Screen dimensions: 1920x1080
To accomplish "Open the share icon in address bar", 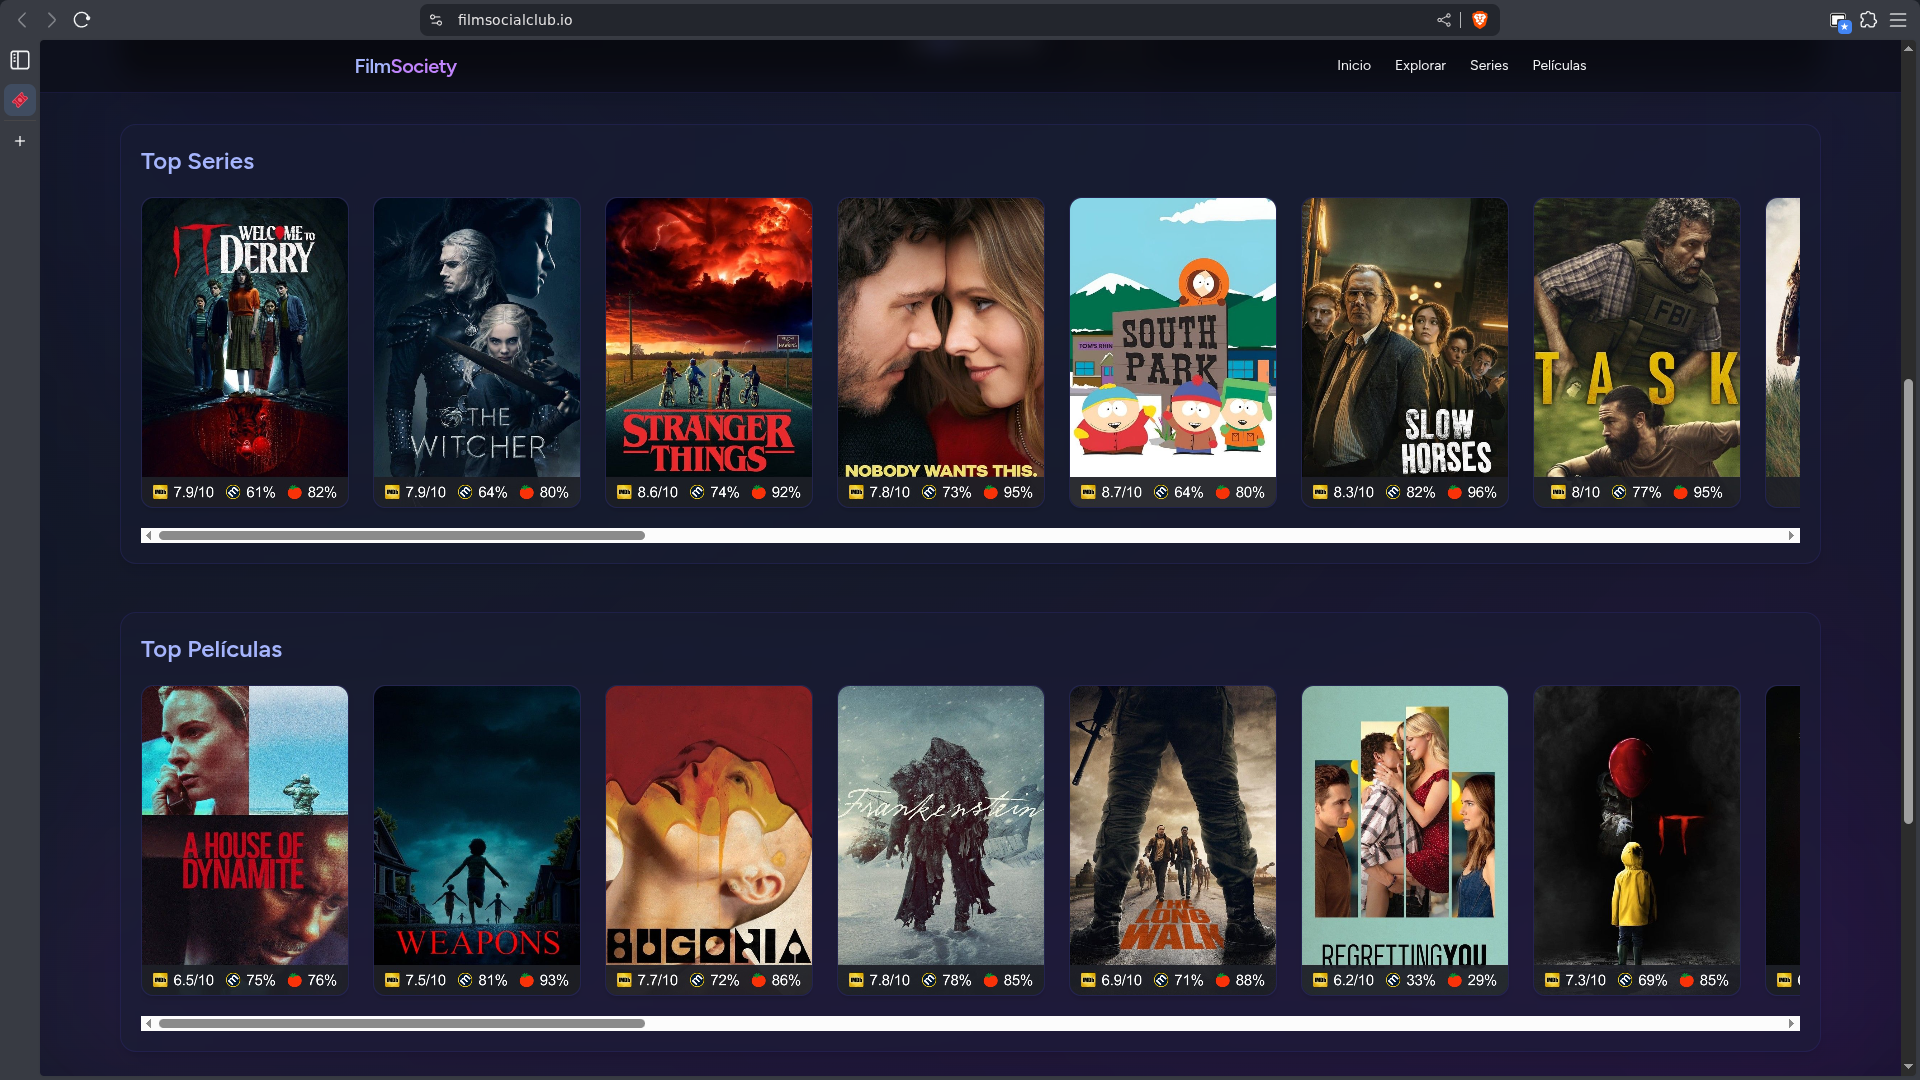I will pos(1443,20).
